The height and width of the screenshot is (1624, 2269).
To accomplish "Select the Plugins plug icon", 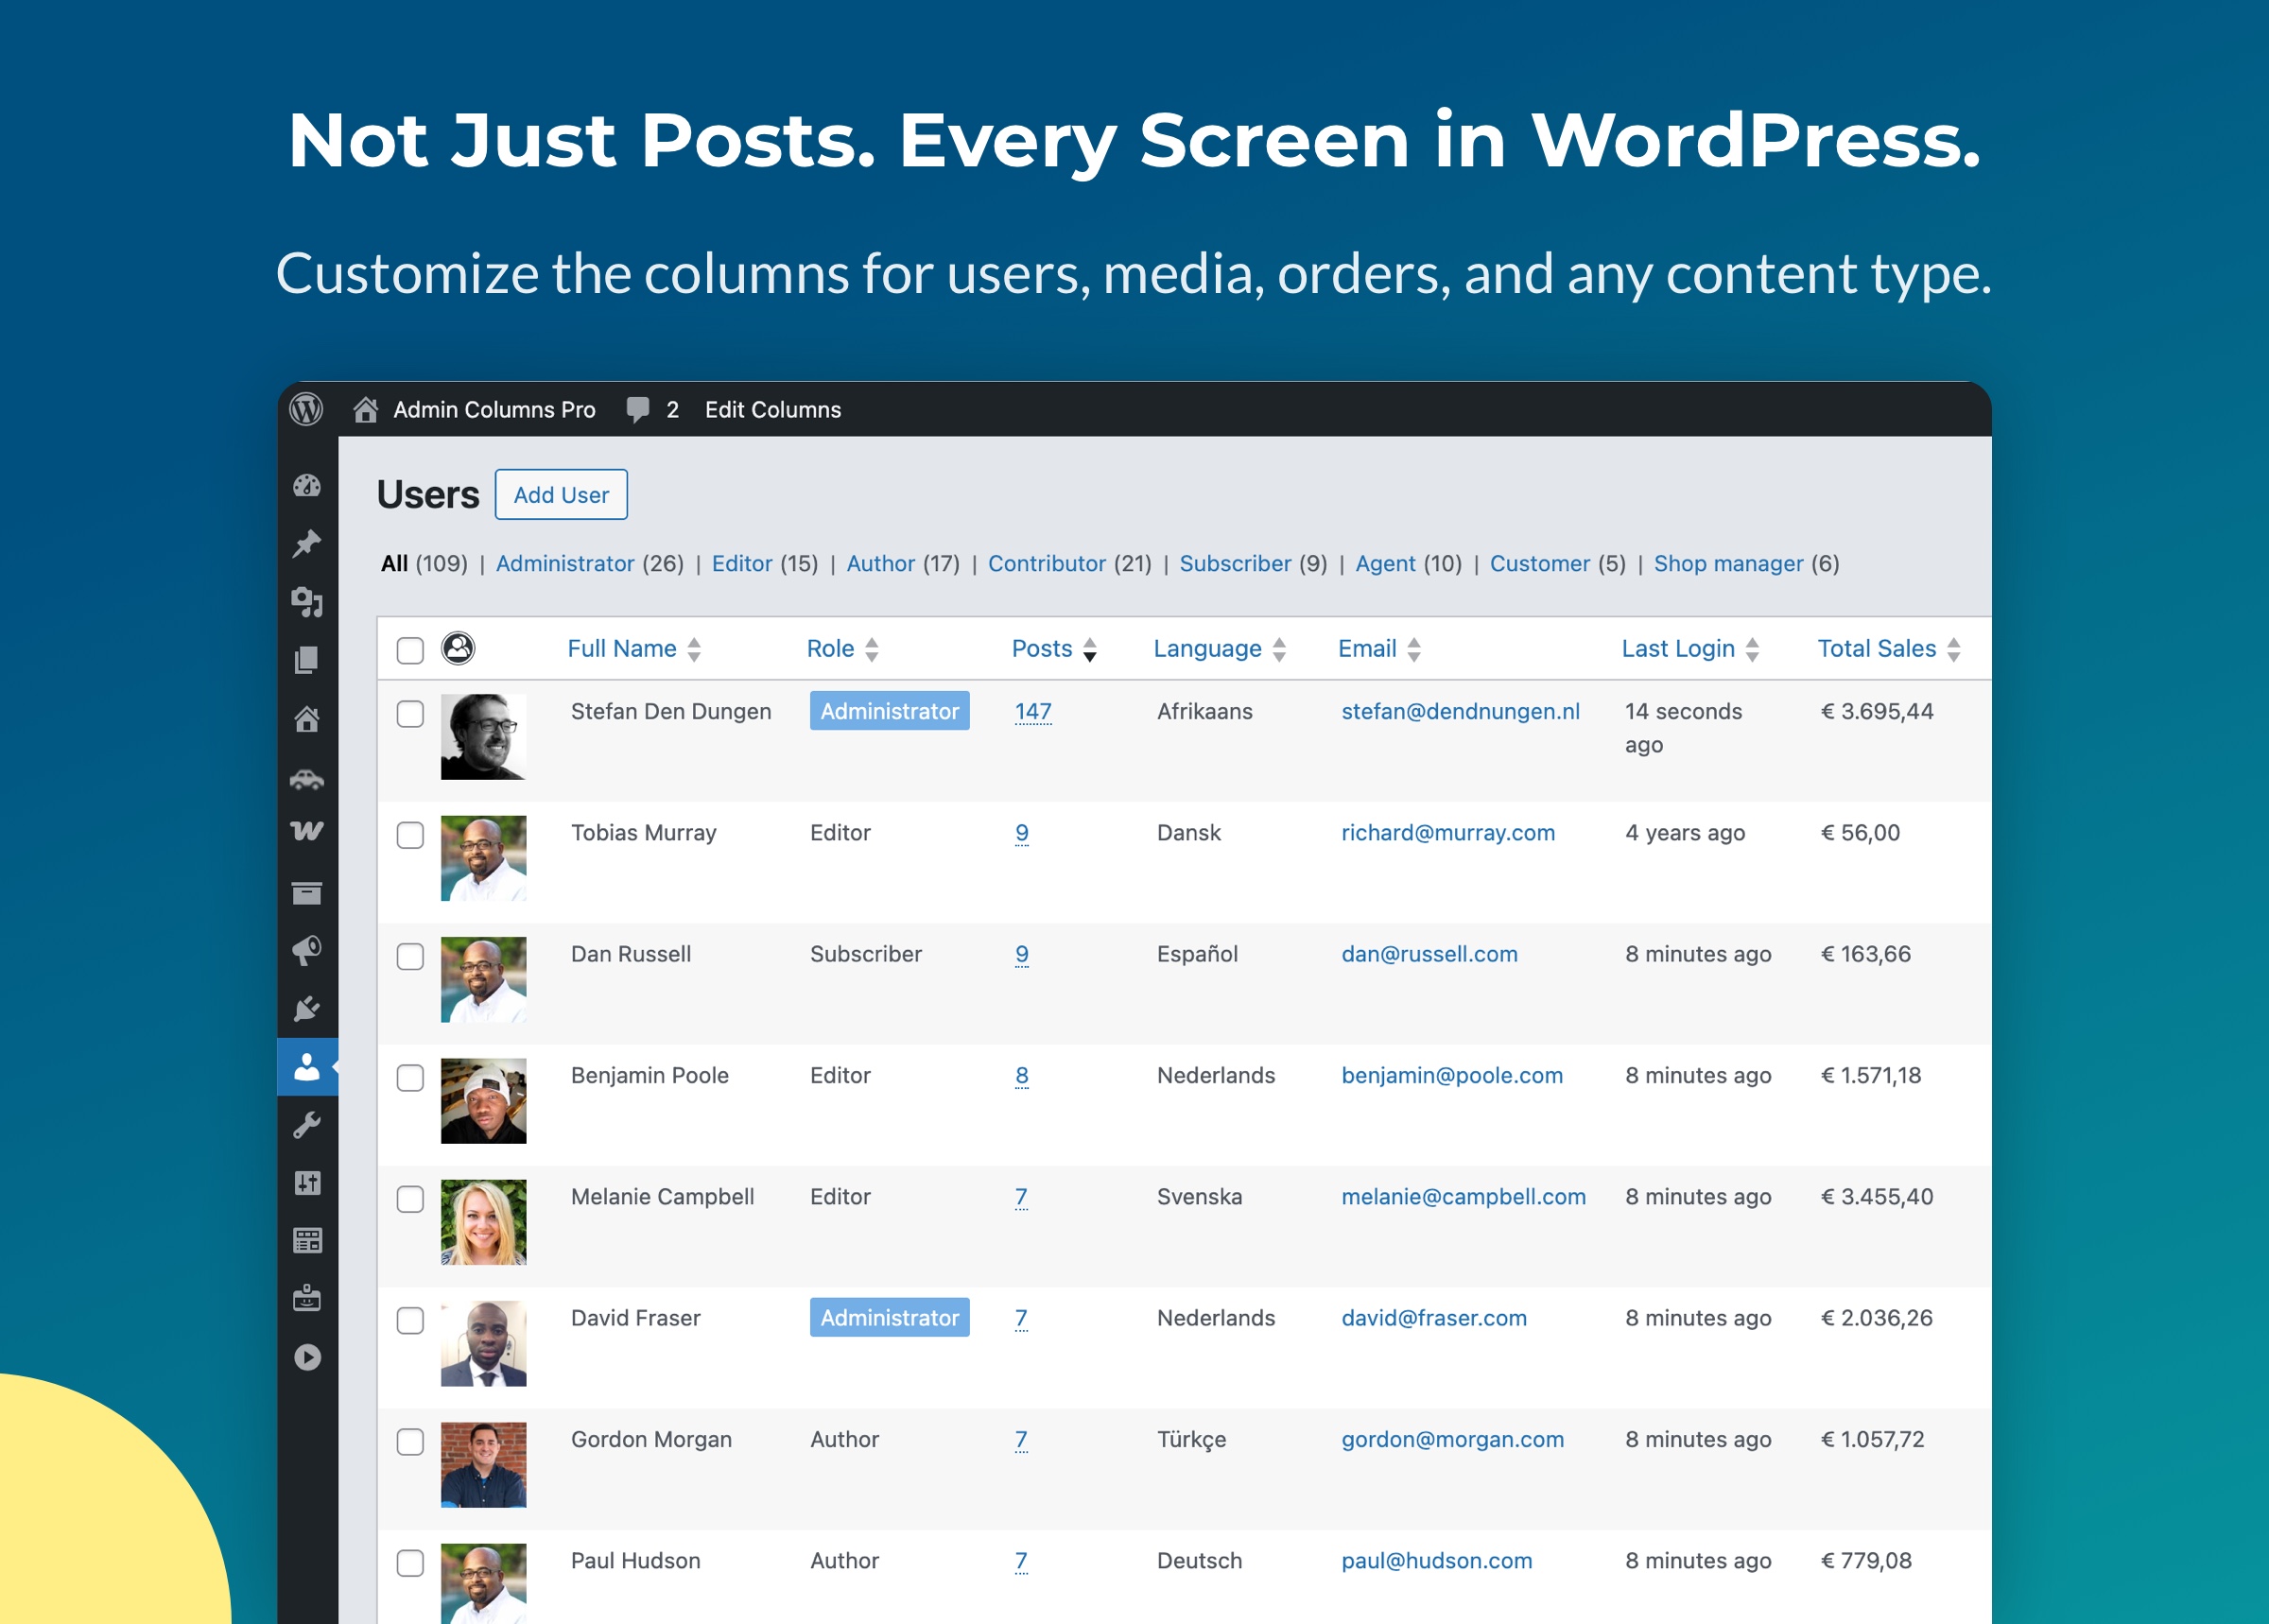I will tap(307, 1010).
